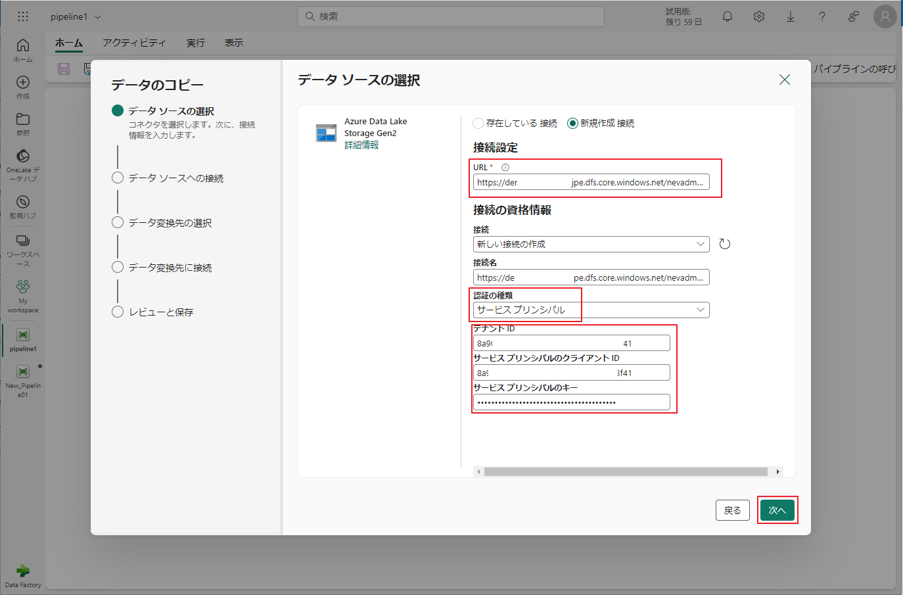Open the app launcher grid icon
The image size is (903, 595).
tap(23, 17)
